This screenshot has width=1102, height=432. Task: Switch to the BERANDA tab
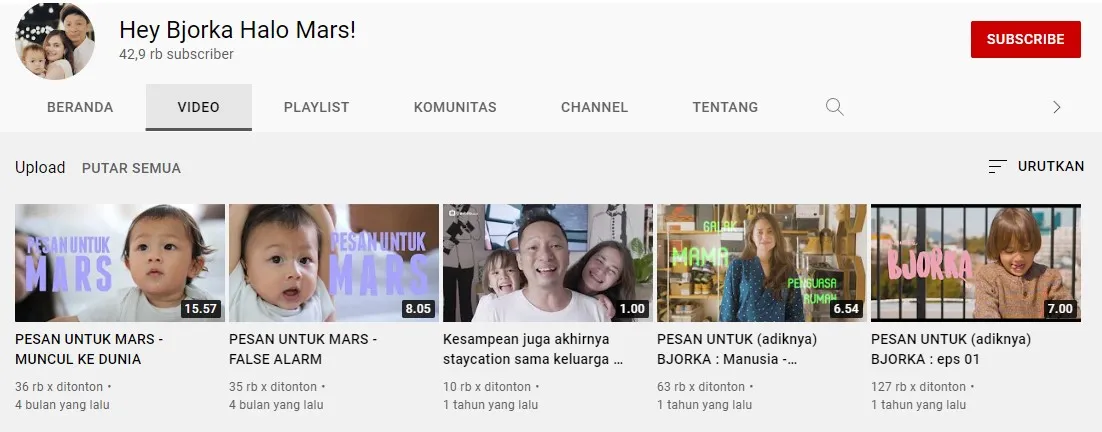(80, 107)
